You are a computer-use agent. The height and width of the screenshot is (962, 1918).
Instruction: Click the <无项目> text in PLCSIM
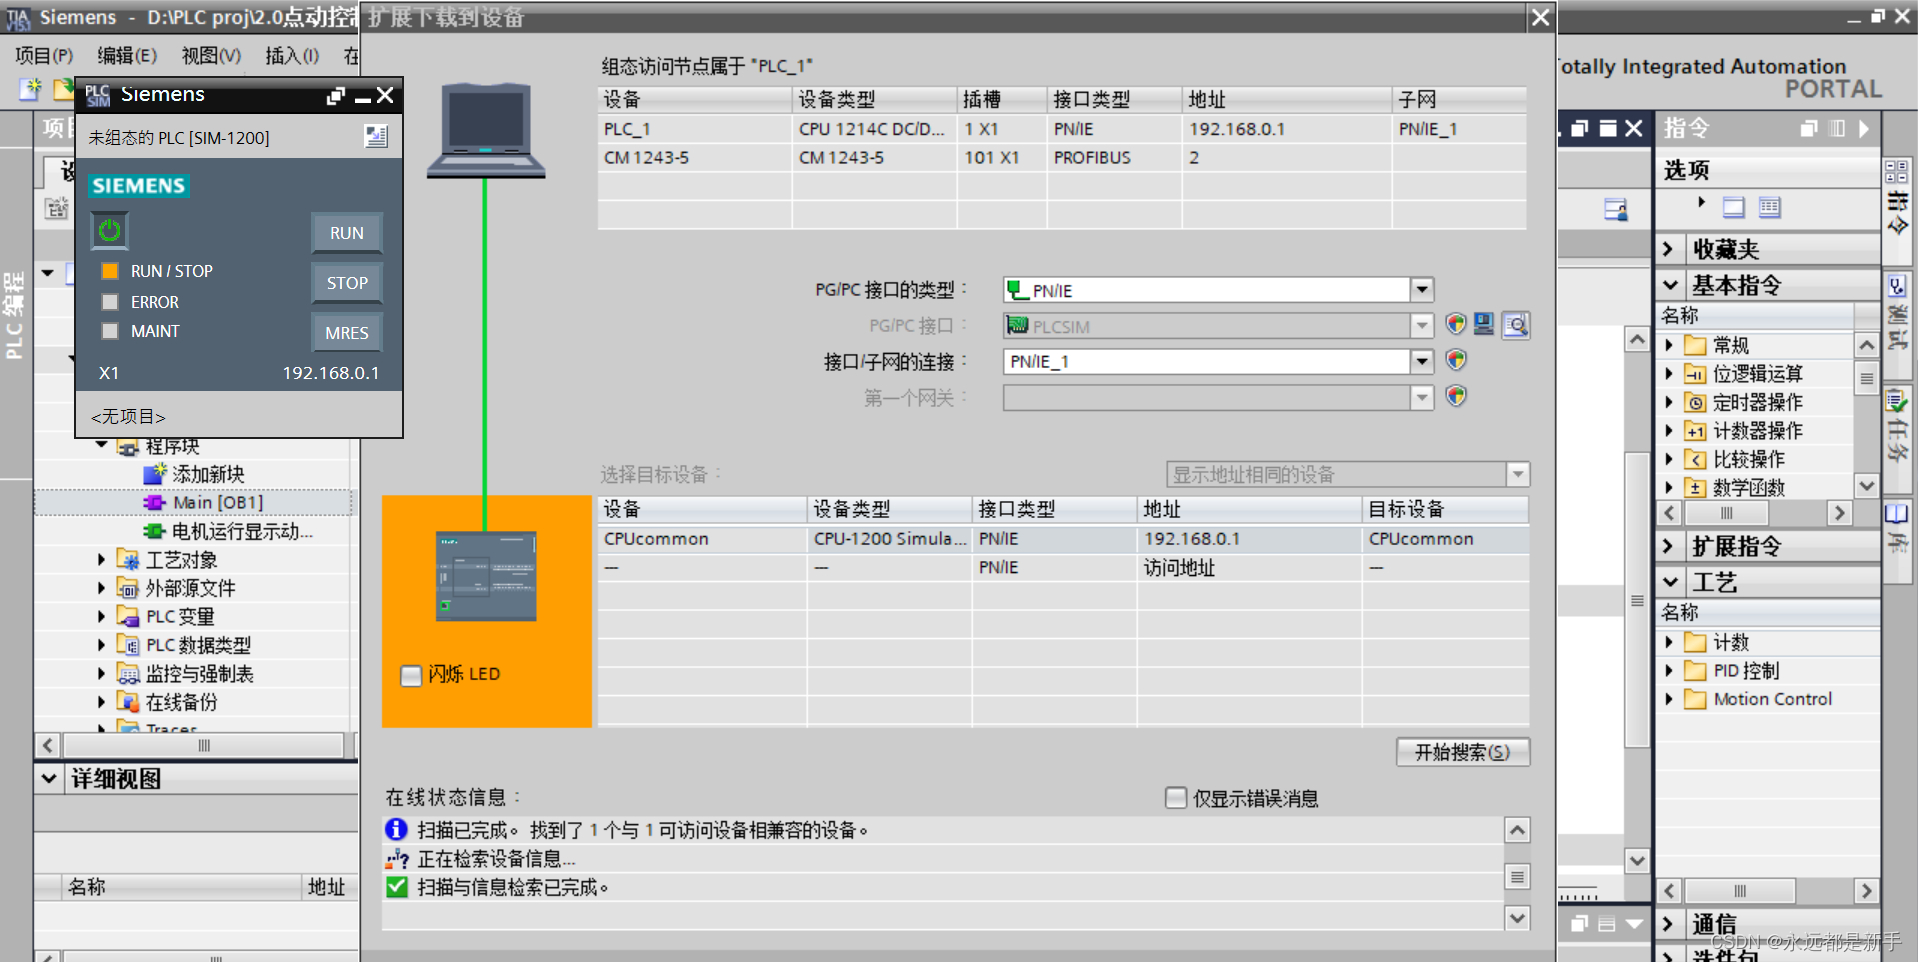(128, 417)
